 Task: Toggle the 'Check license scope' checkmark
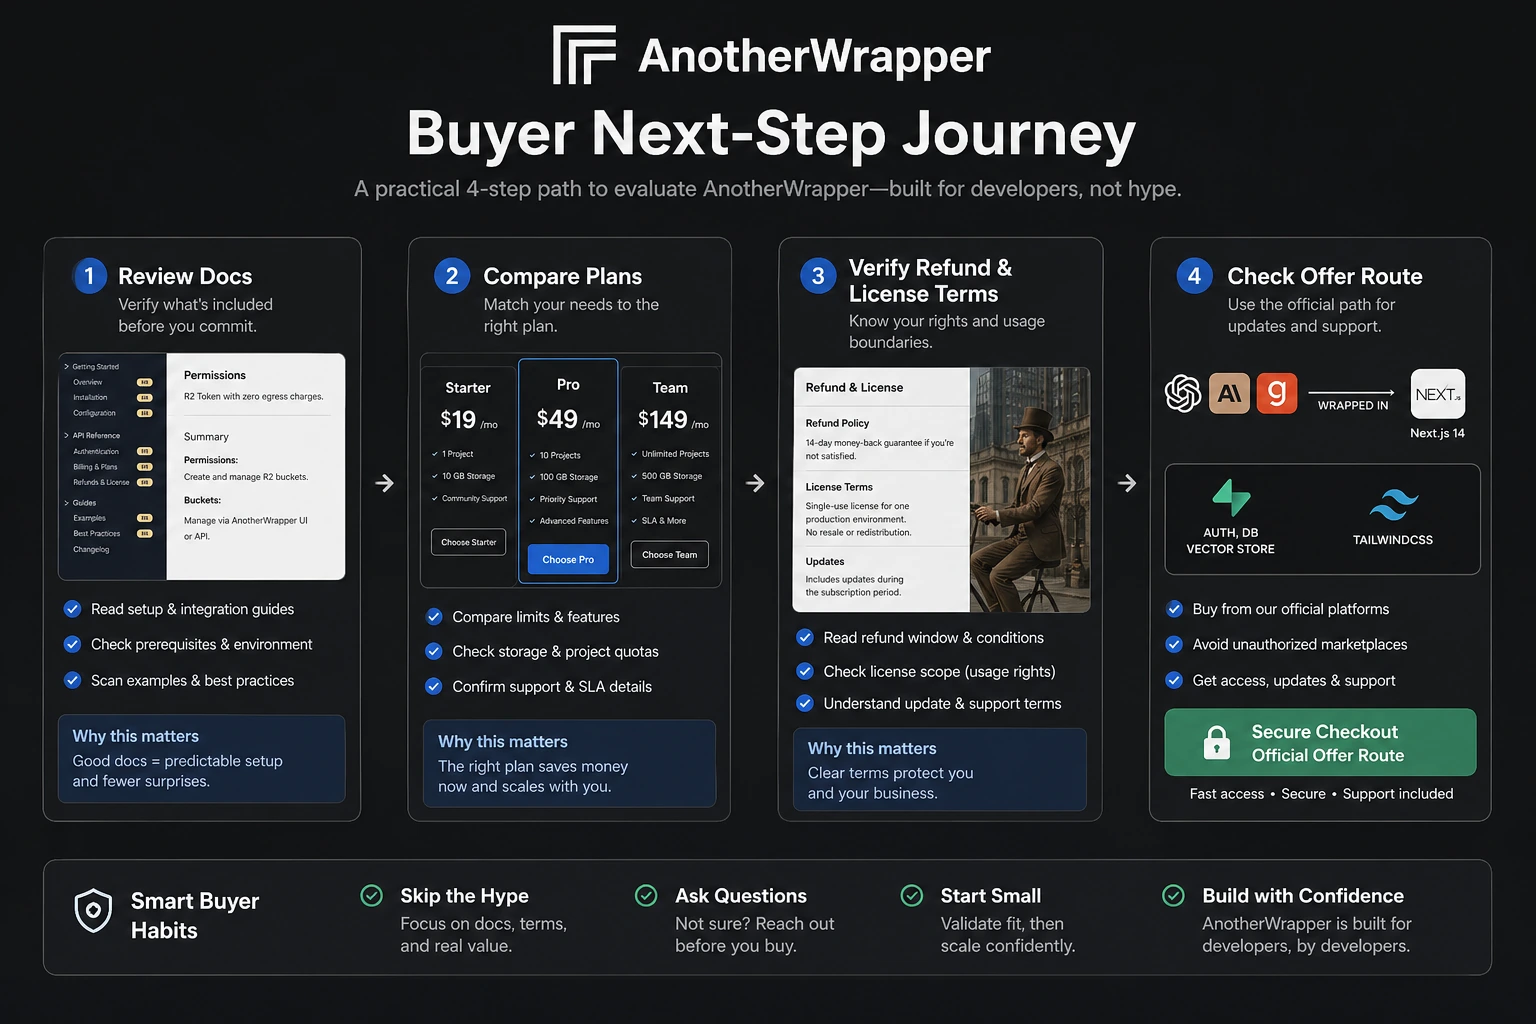[805, 671]
